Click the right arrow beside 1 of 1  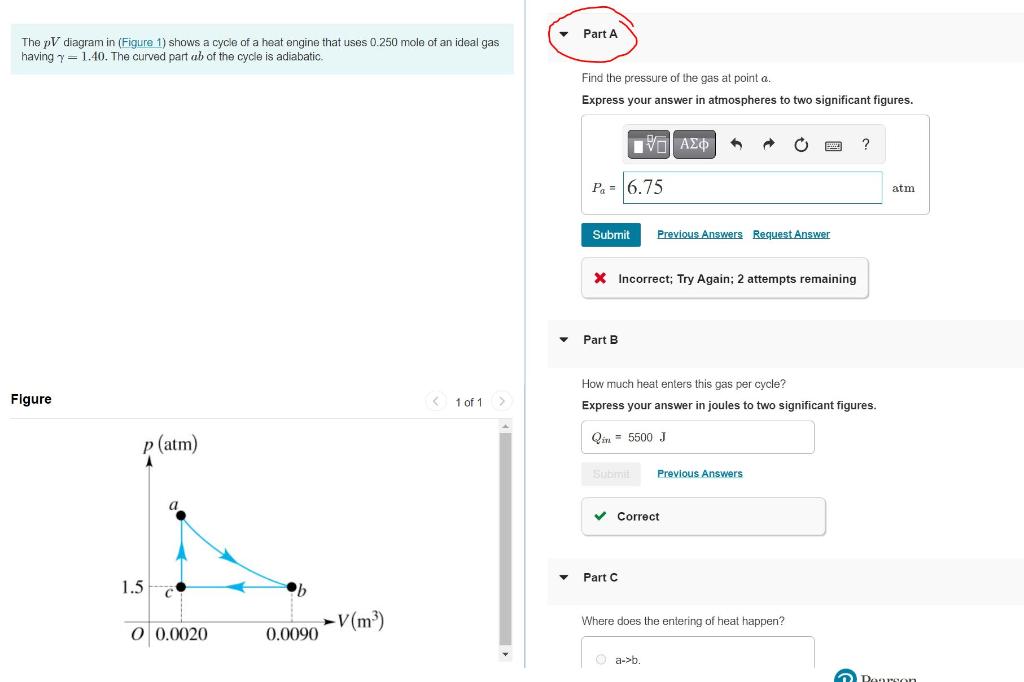[502, 400]
